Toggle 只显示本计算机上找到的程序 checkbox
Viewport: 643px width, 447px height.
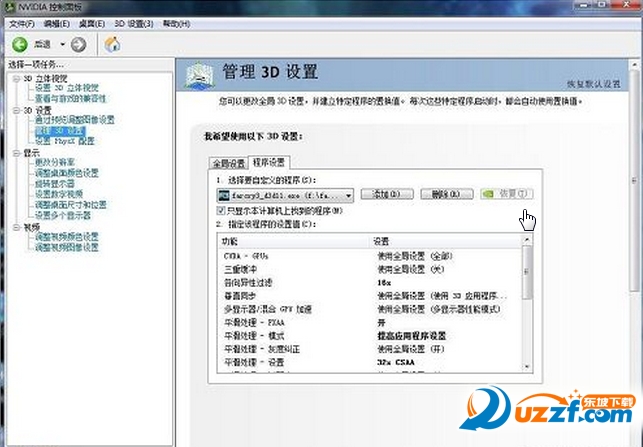click(221, 211)
